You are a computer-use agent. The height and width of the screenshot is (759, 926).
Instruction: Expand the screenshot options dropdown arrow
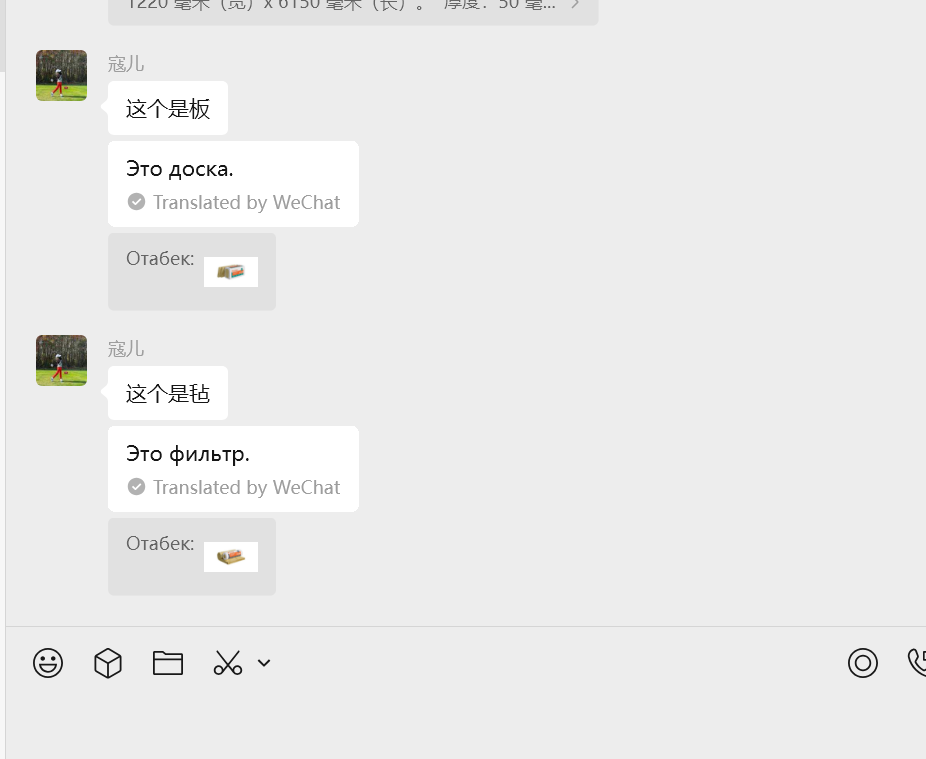[264, 663]
